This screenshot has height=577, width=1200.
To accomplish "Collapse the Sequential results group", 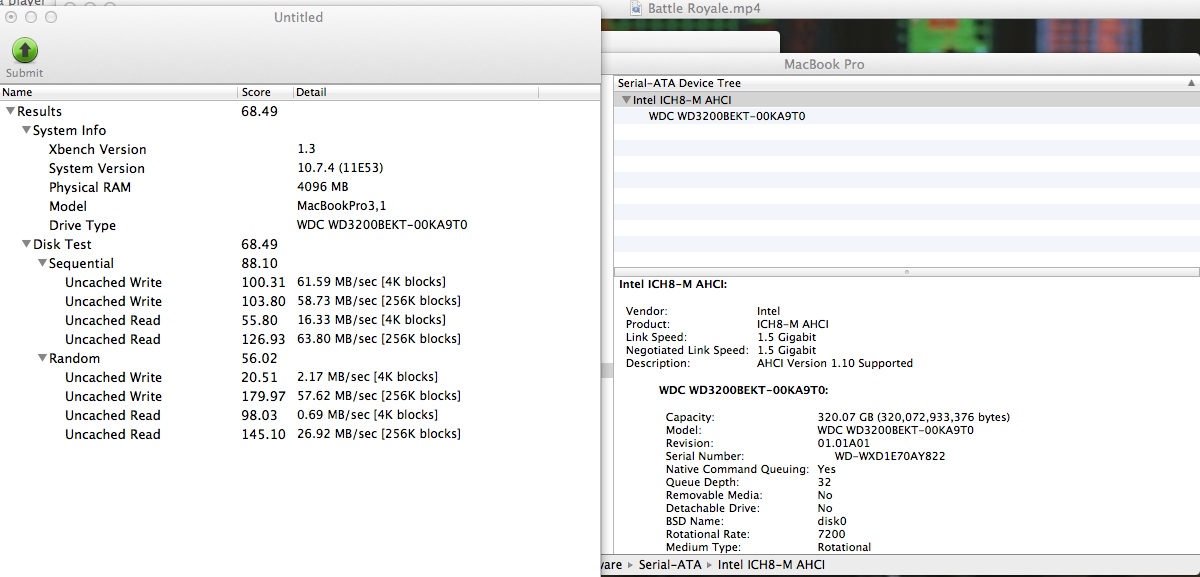I will 42,263.
